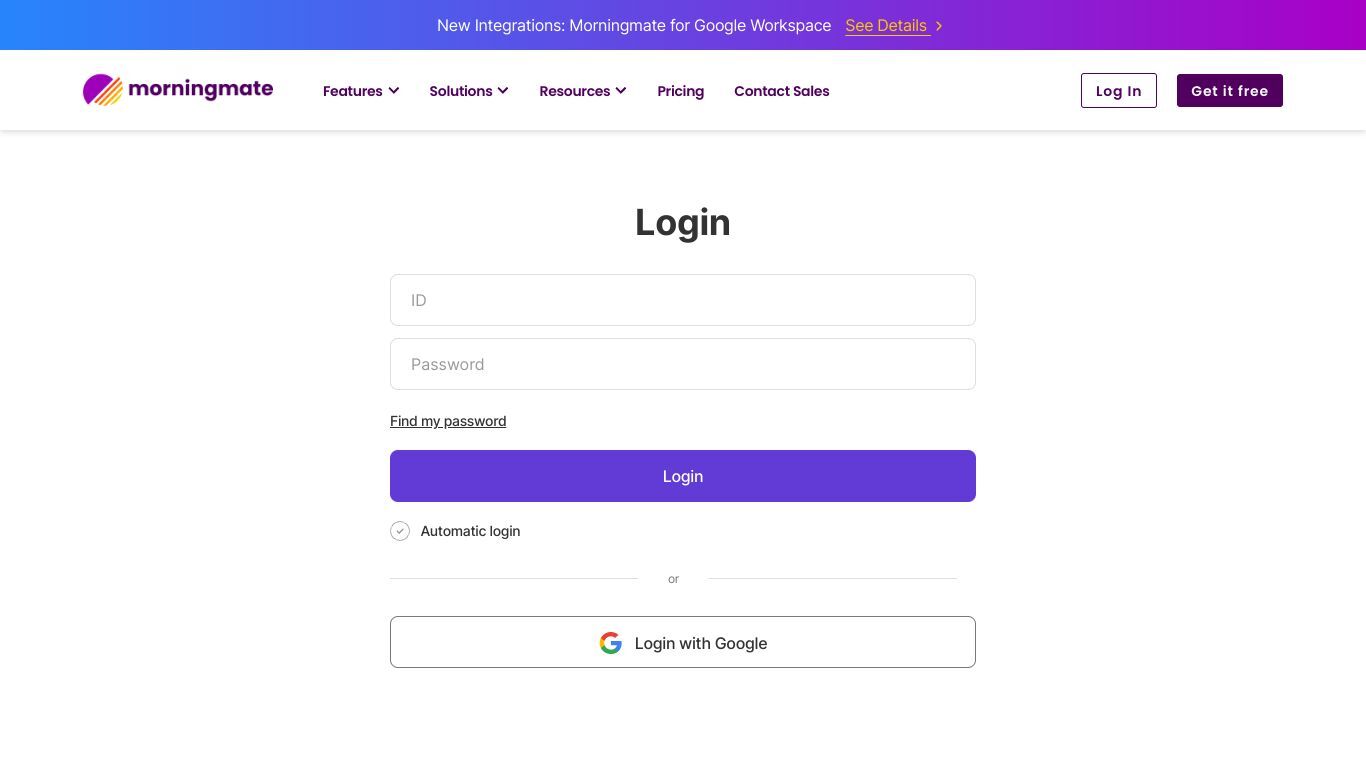Click the Features chevron arrow
The image size is (1366, 768).
click(x=394, y=91)
